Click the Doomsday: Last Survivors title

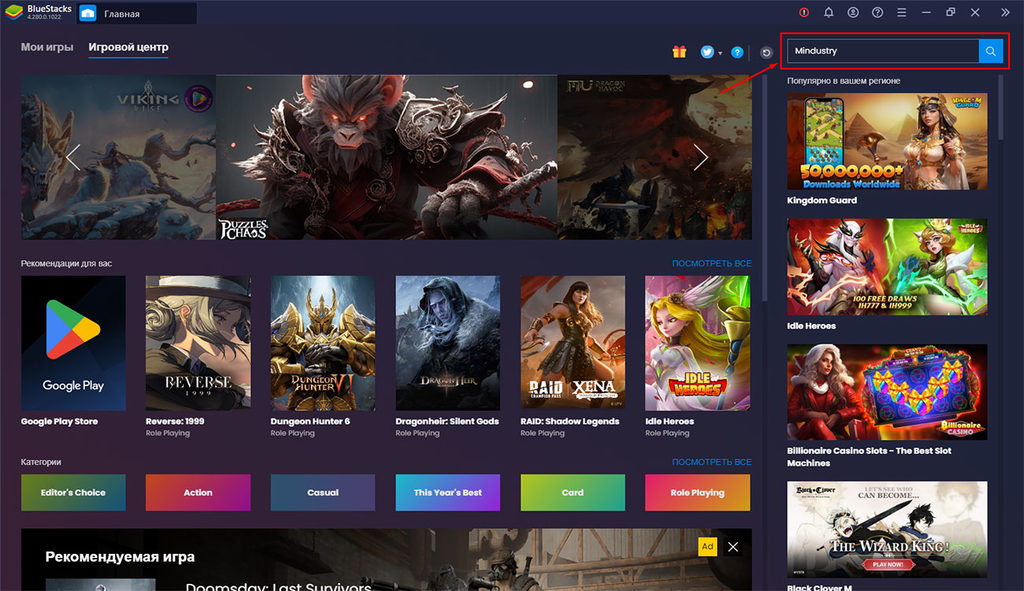click(278, 586)
